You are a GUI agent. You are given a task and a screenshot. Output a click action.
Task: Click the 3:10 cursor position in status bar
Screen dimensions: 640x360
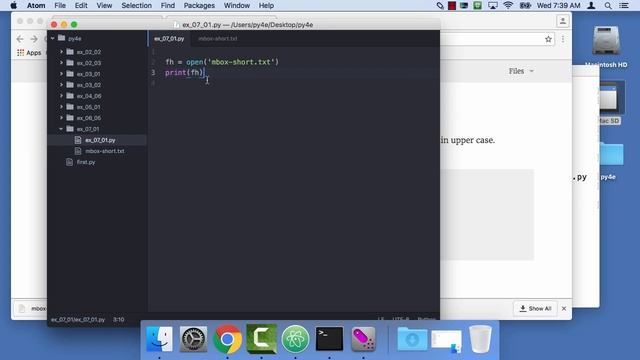[x=118, y=320]
